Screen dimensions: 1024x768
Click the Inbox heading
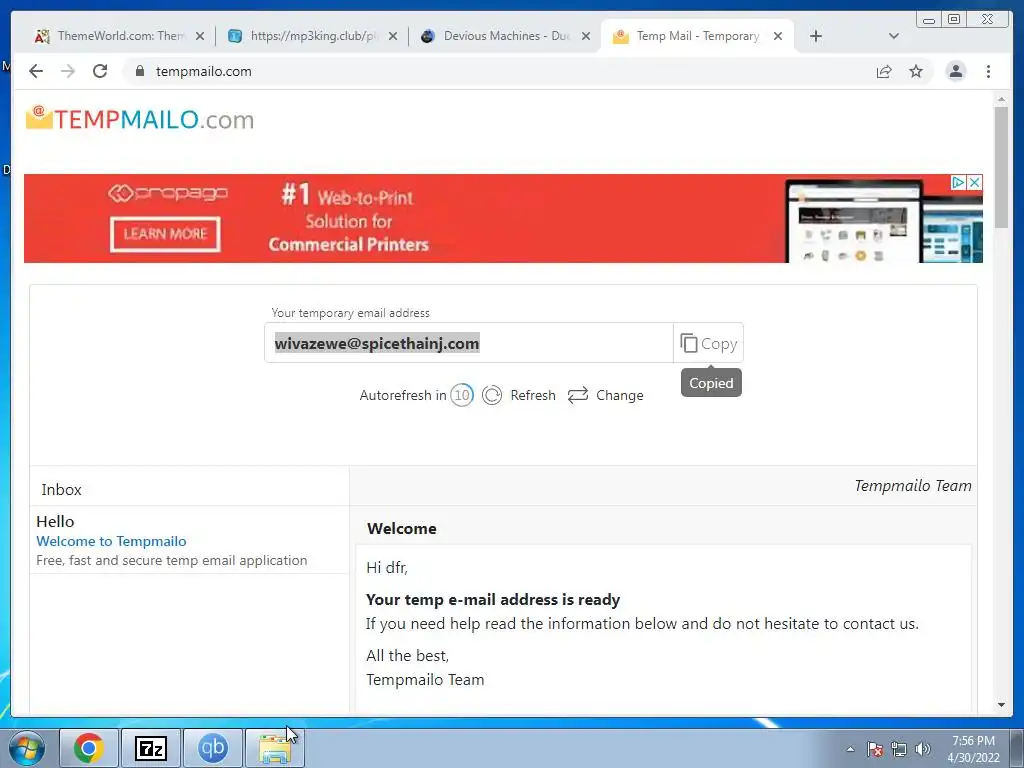tap(61, 489)
